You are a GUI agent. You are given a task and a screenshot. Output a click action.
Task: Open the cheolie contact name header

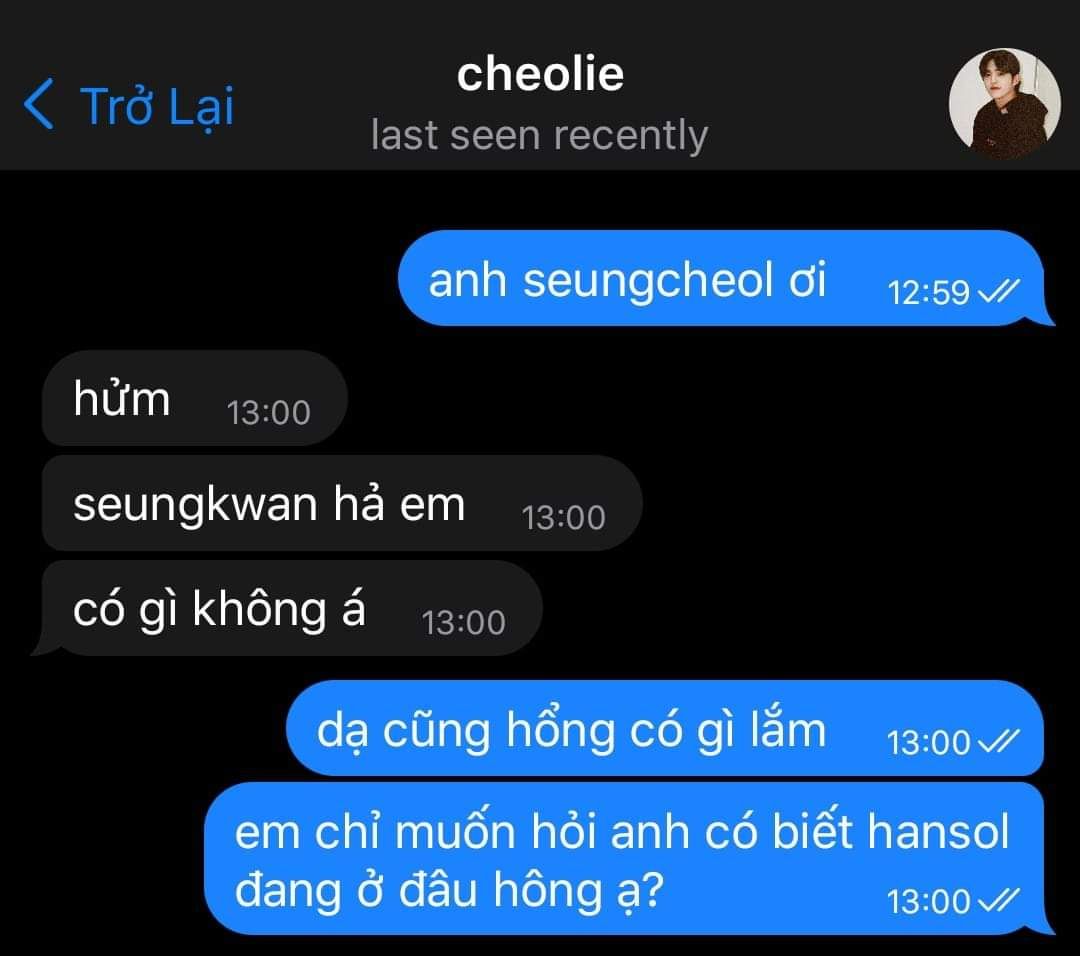[540, 74]
